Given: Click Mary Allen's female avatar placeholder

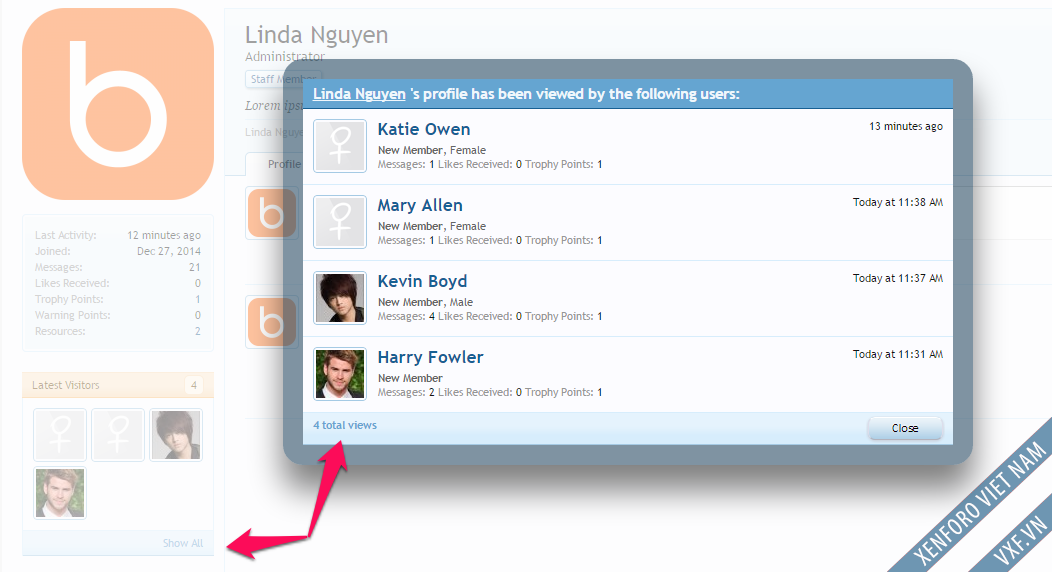Looking at the screenshot, I should pos(340,222).
